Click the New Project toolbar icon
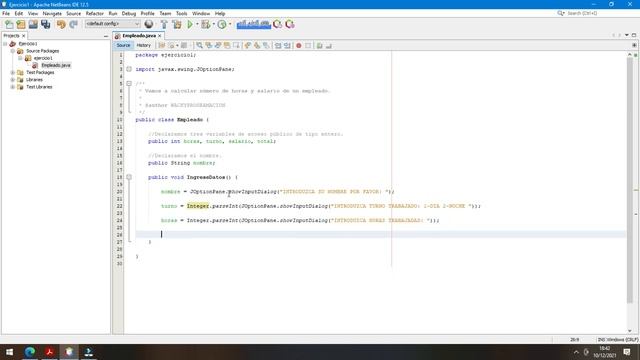This screenshot has height=360, width=640. click(21, 24)
